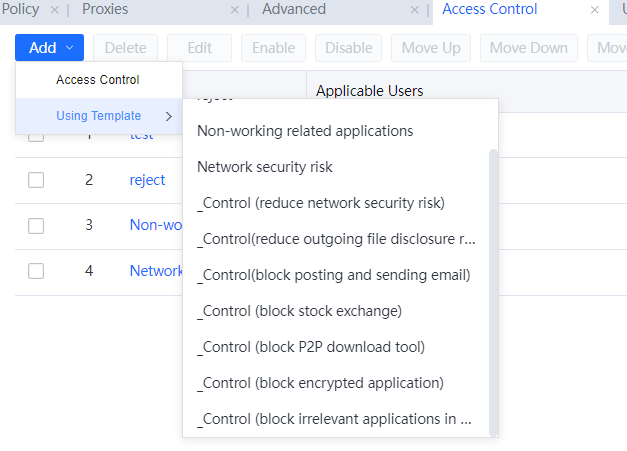Close the Access Control tab
The image size is (627, 451).
[x=595, y=10]
